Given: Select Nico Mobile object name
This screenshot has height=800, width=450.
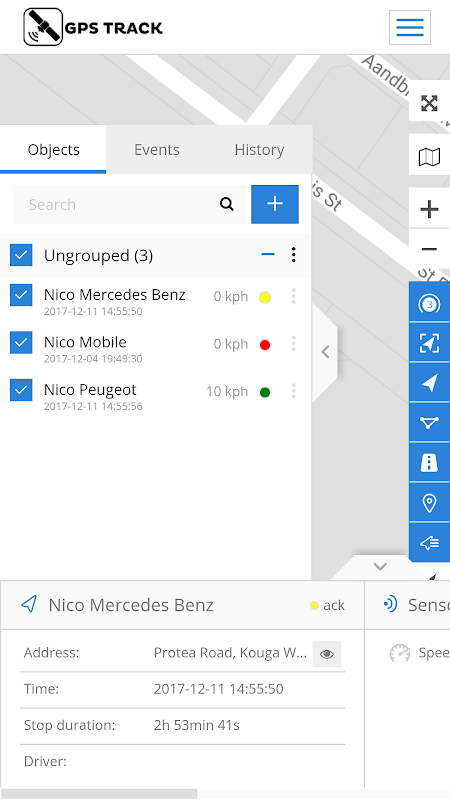Looking at the screenshot, I should point(85,342).
